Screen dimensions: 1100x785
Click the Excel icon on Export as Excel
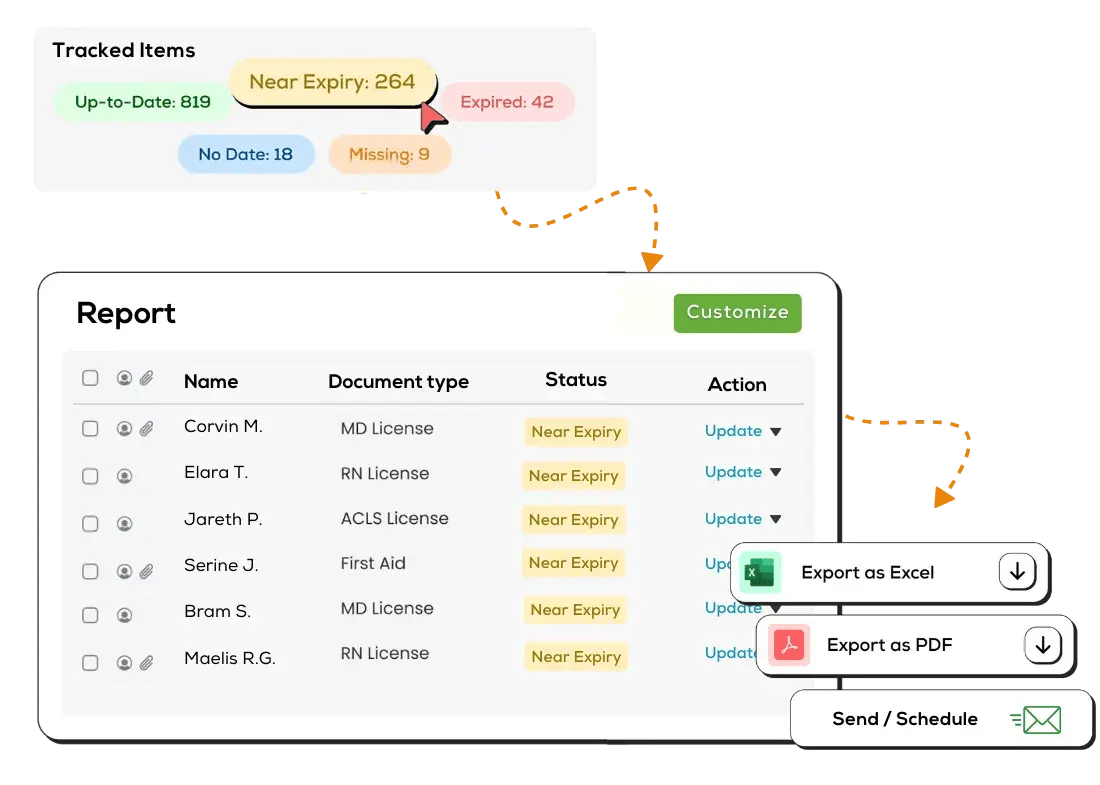click(760, 572)
